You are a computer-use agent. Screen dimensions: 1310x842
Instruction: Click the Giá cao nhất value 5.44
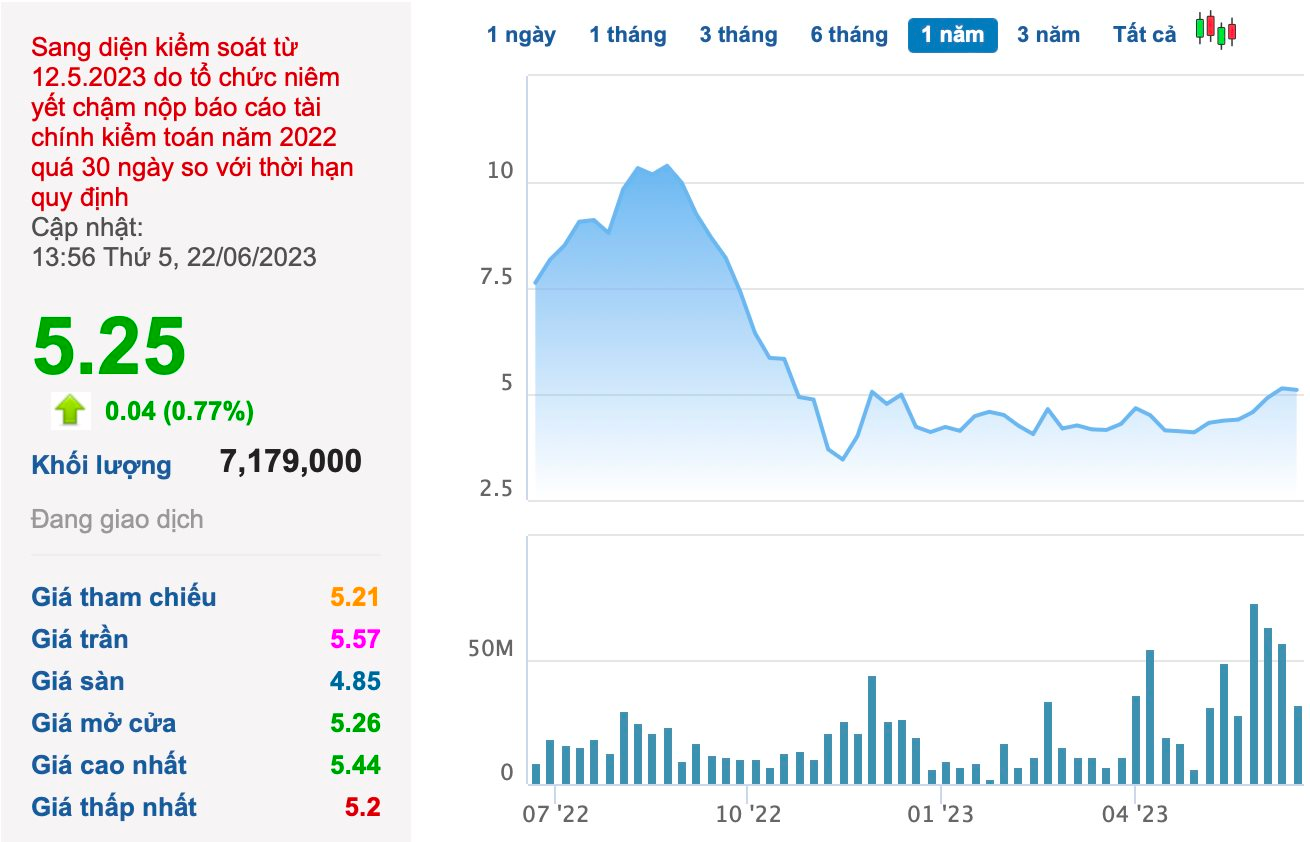pyautogui.click(x=355, y=765)
